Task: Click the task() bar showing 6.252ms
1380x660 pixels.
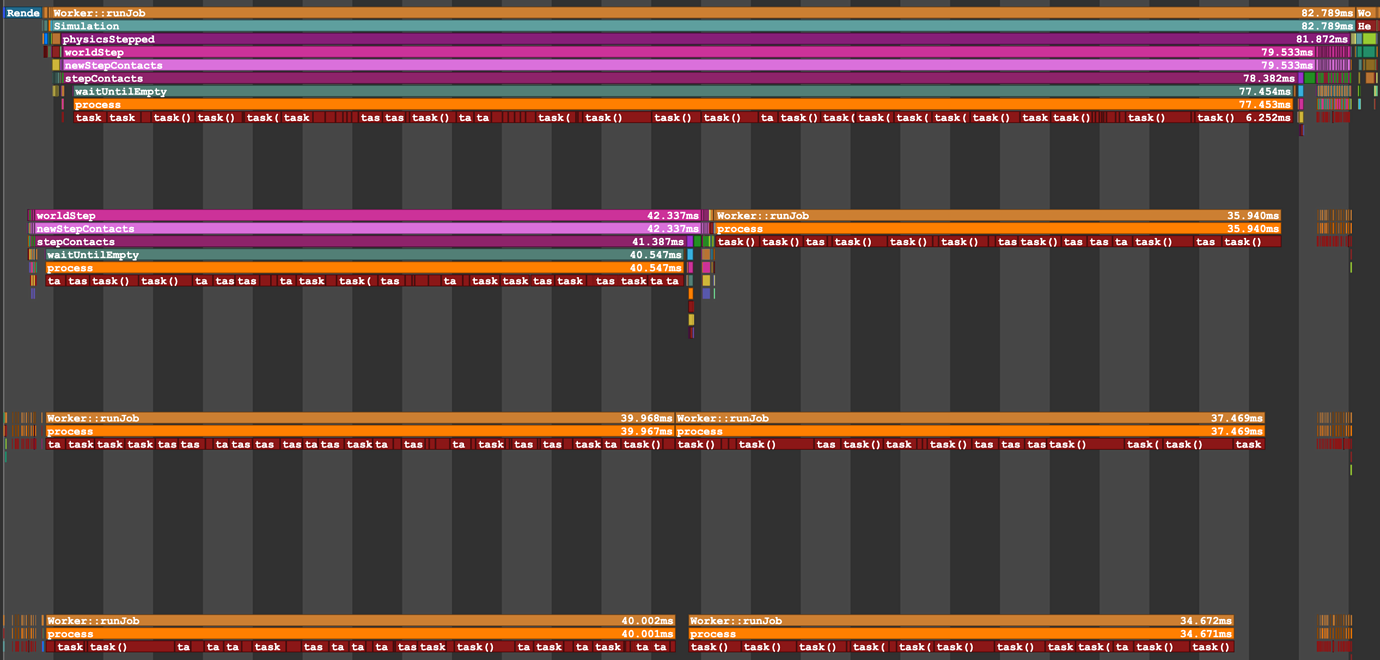Action: pos(1243,117)
